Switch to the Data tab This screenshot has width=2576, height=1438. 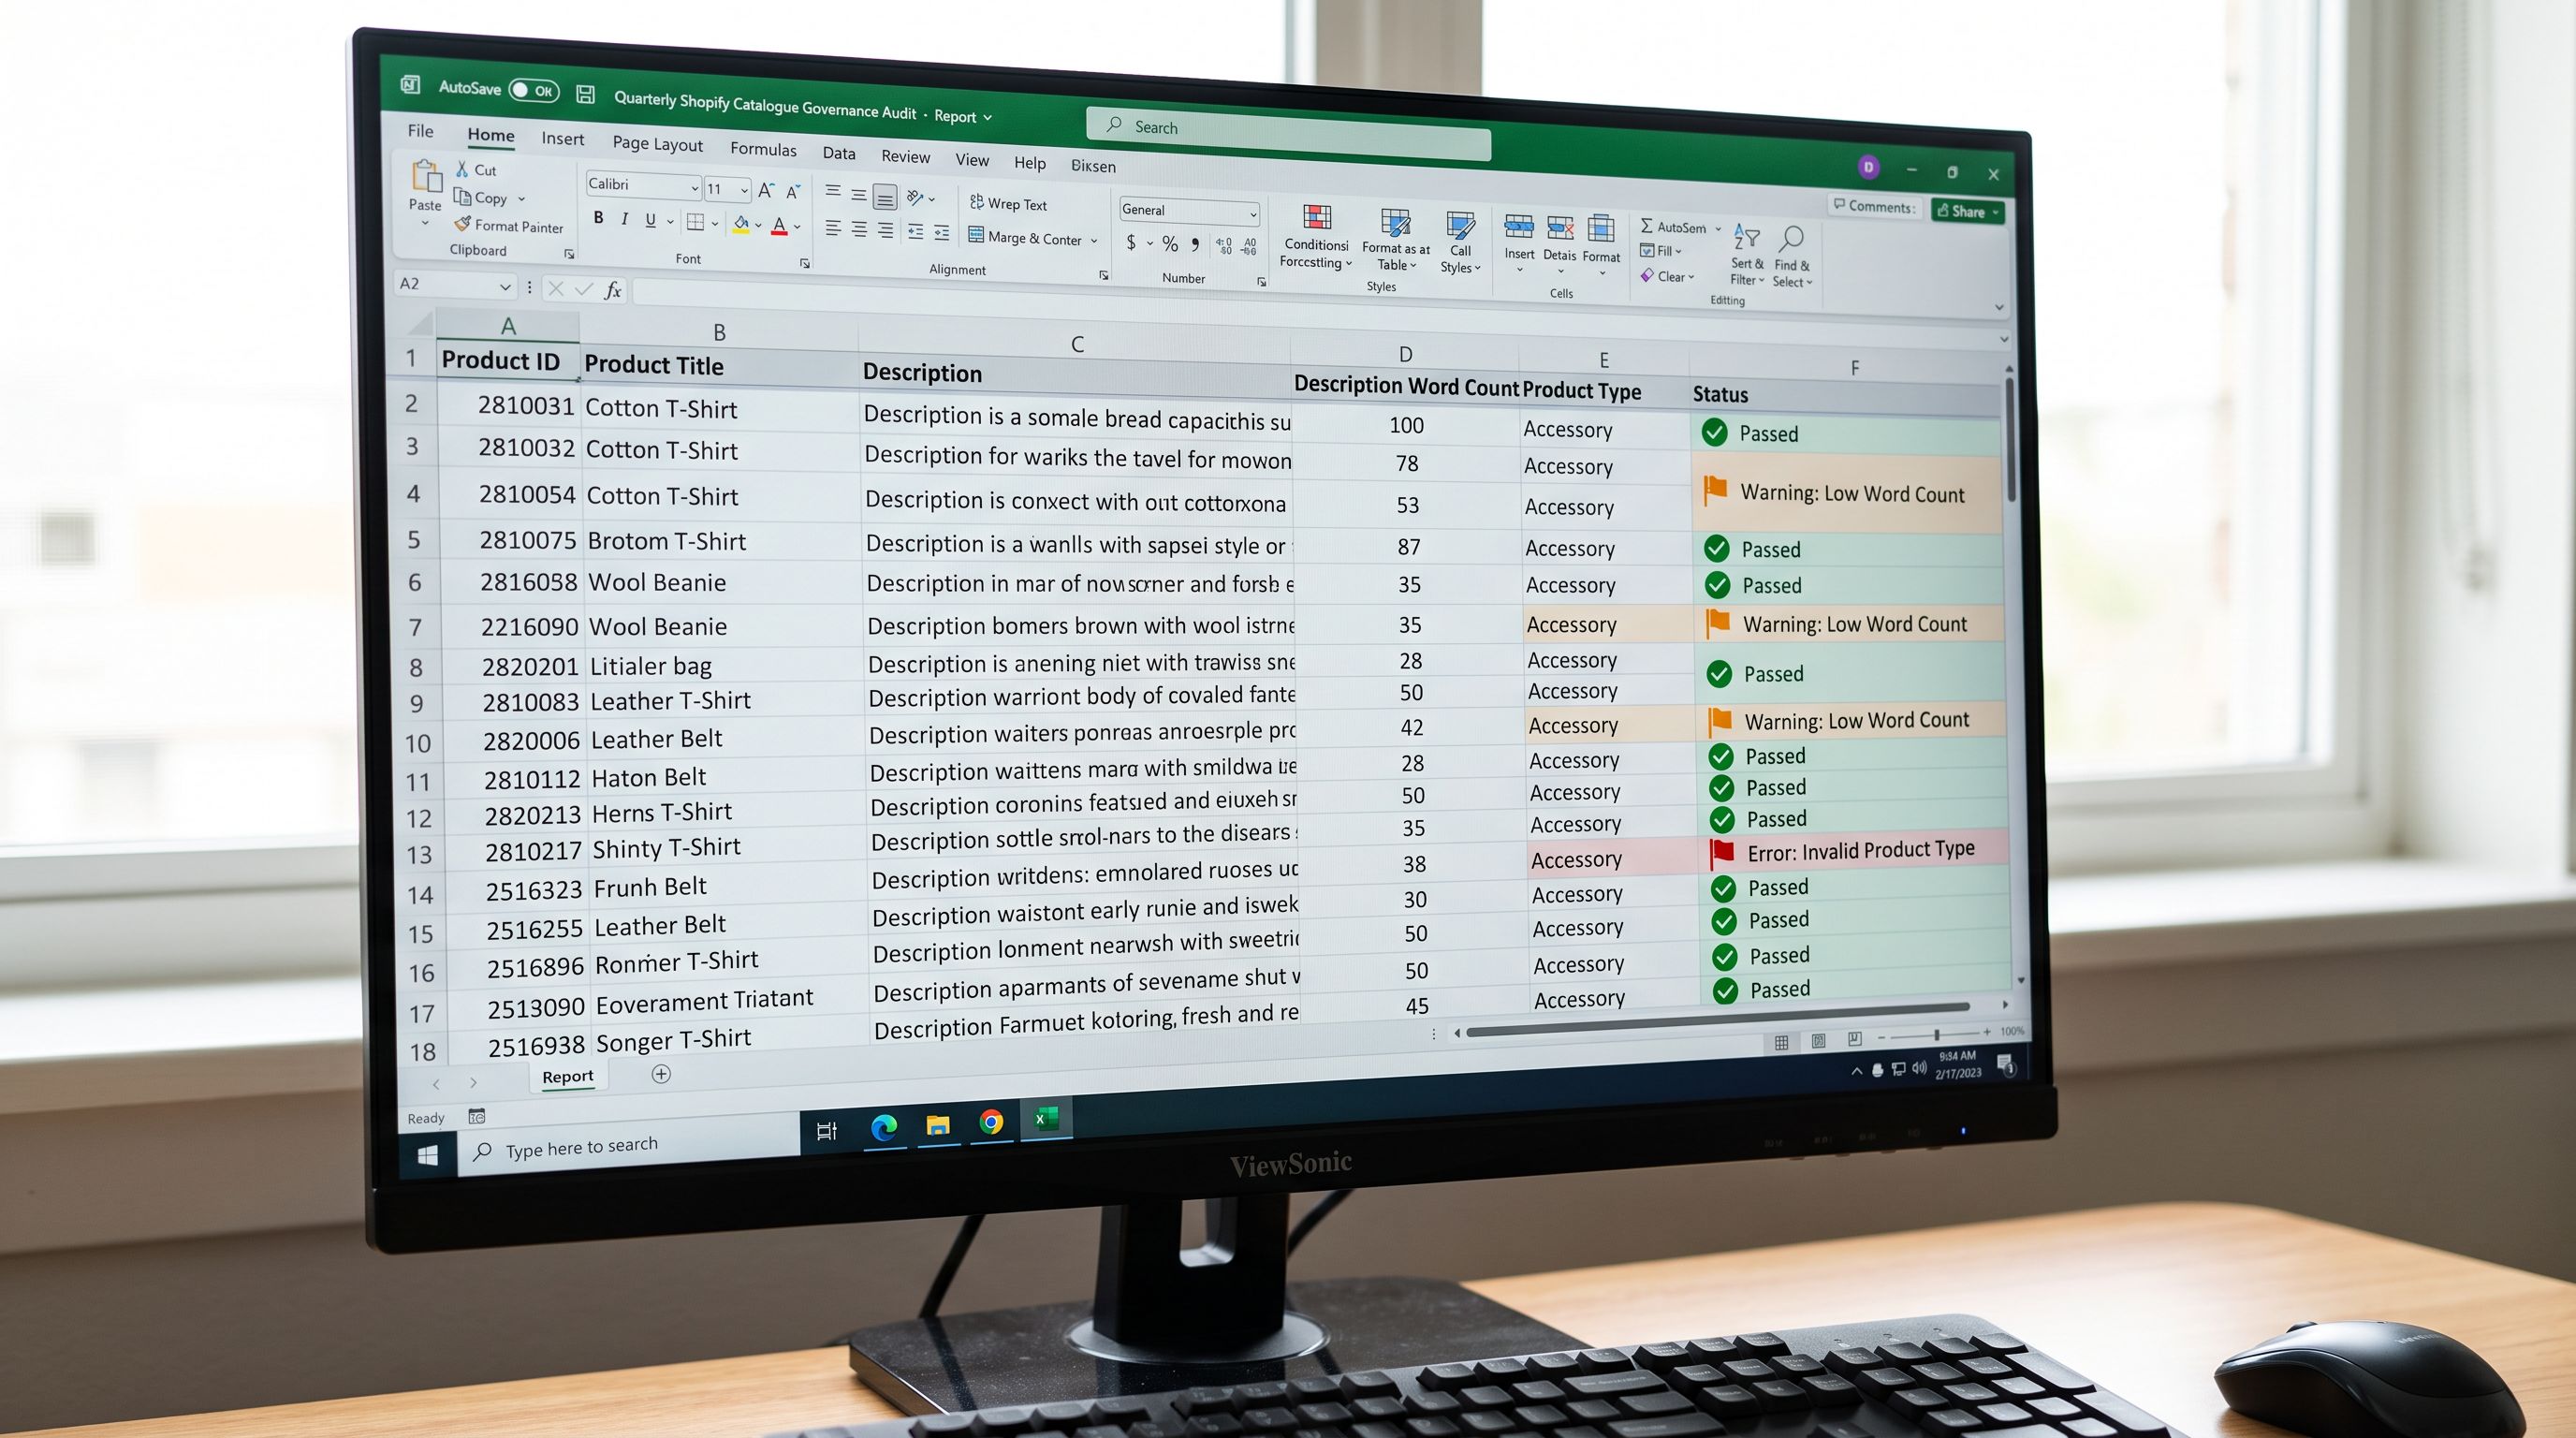tap(839, 153)
